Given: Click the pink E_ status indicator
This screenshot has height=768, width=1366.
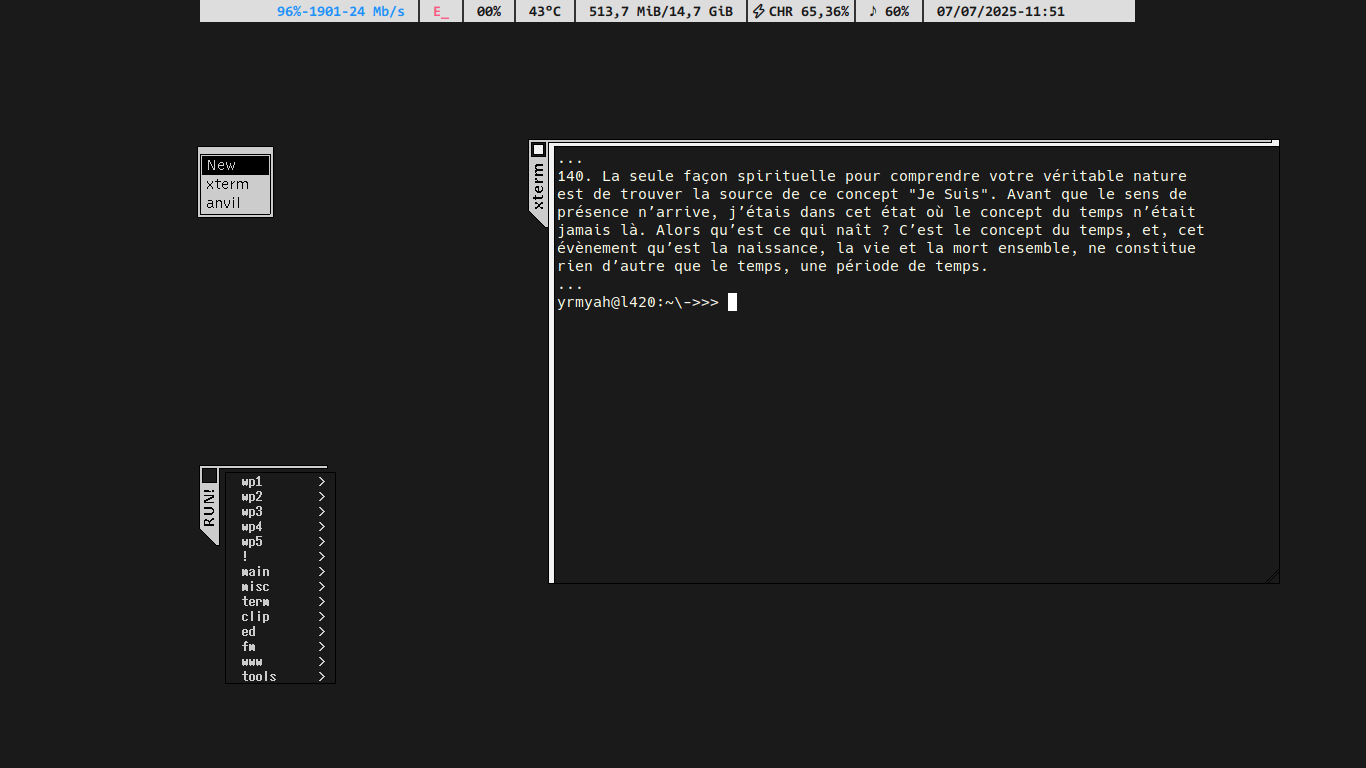Looking at the screenshot, I should point(441,12).
